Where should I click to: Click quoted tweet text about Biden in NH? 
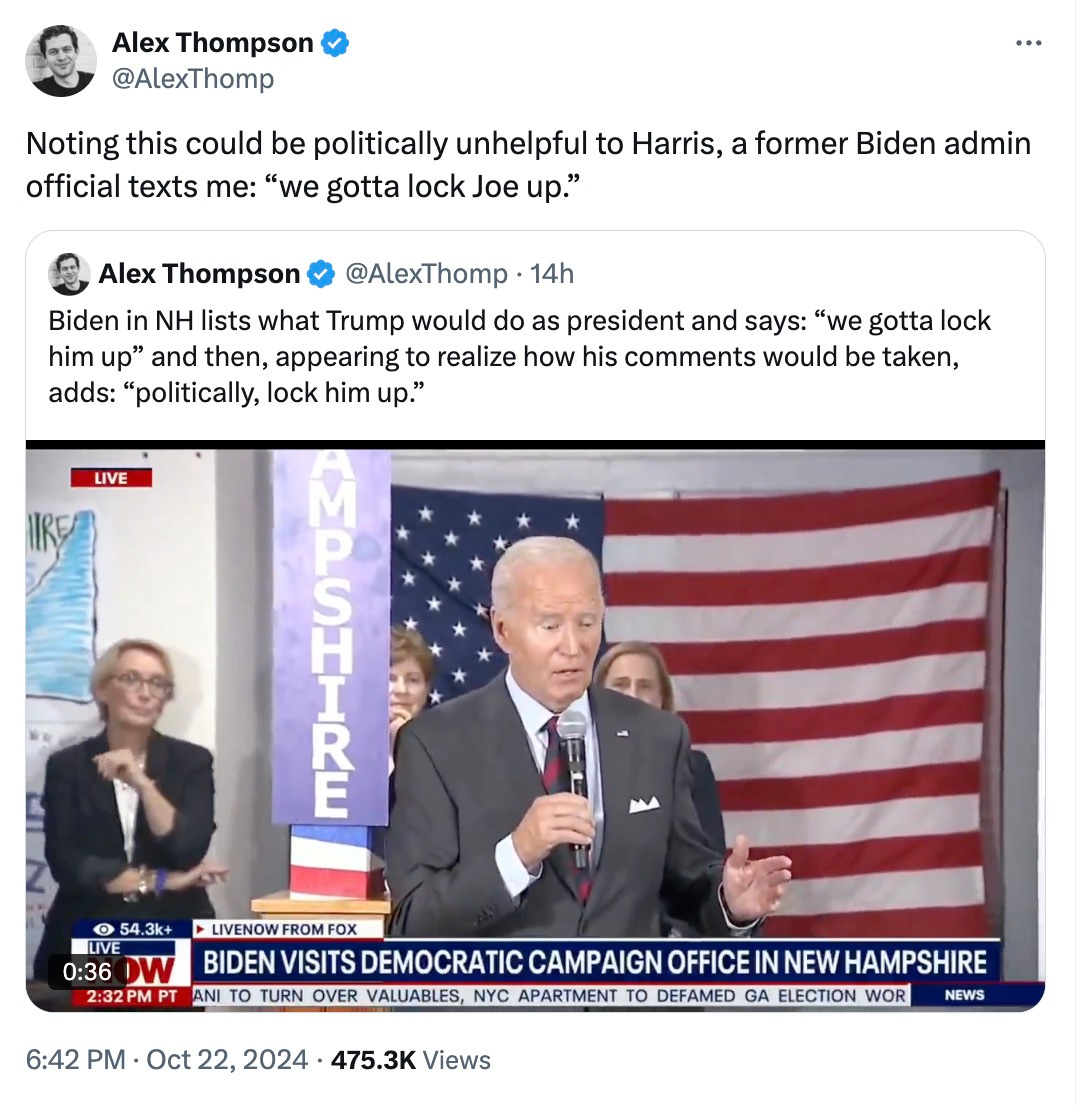pyautogui.click(x=520, y=356)
